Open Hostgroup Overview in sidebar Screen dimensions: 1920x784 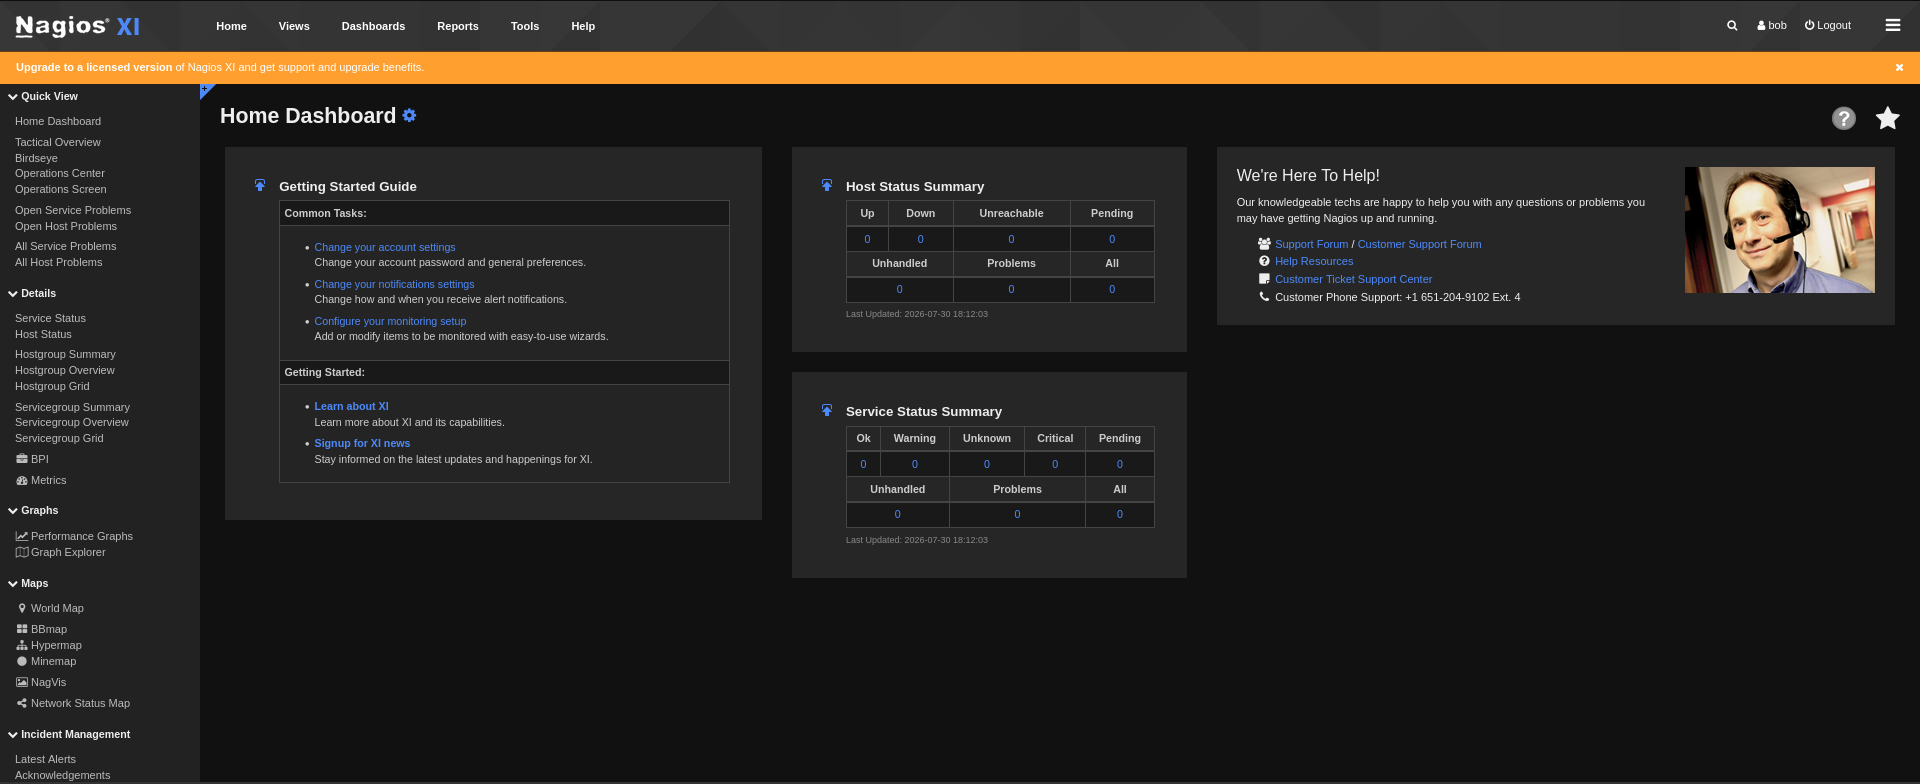[65, 370]
